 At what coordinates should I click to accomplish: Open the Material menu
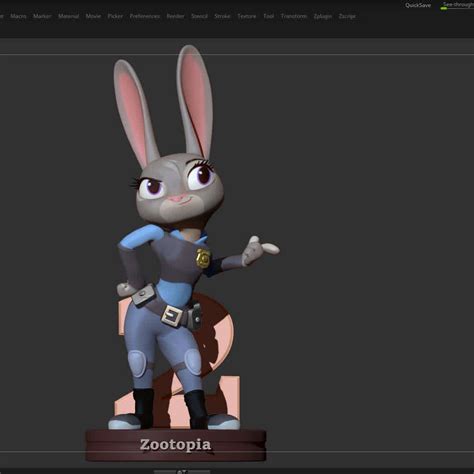(x=69, y=16)
